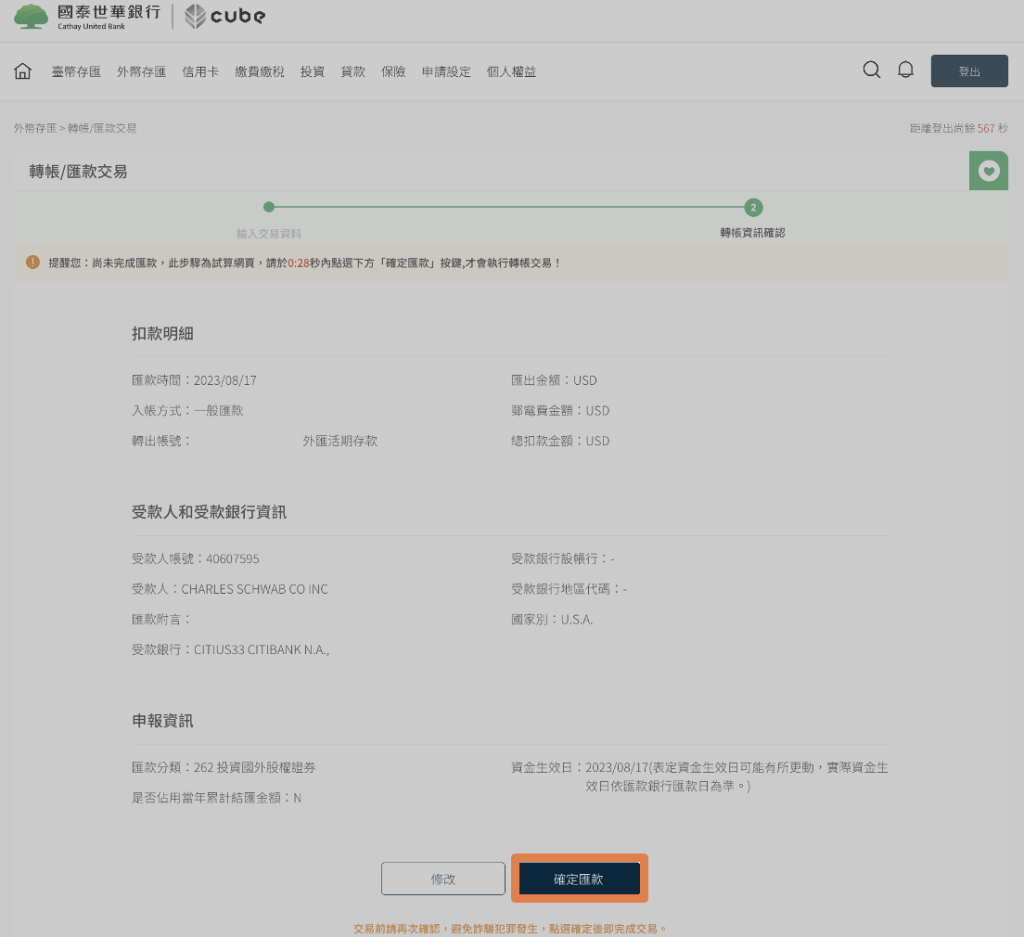1024x937 pixels.
Task: Open the search magnifier icon
Action: (871, 70)
